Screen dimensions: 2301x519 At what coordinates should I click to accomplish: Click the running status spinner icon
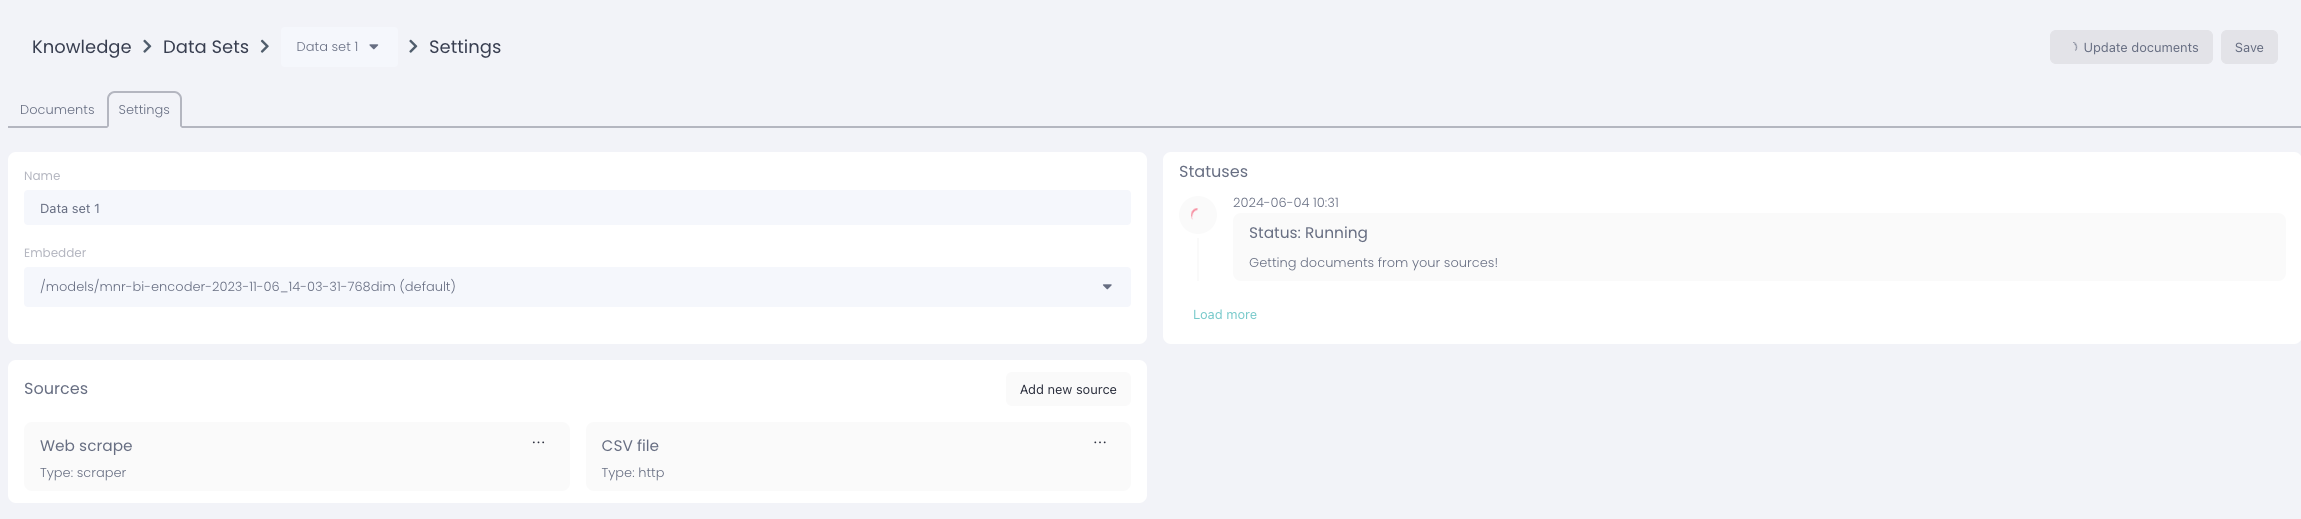click(x=1197, y=215)
